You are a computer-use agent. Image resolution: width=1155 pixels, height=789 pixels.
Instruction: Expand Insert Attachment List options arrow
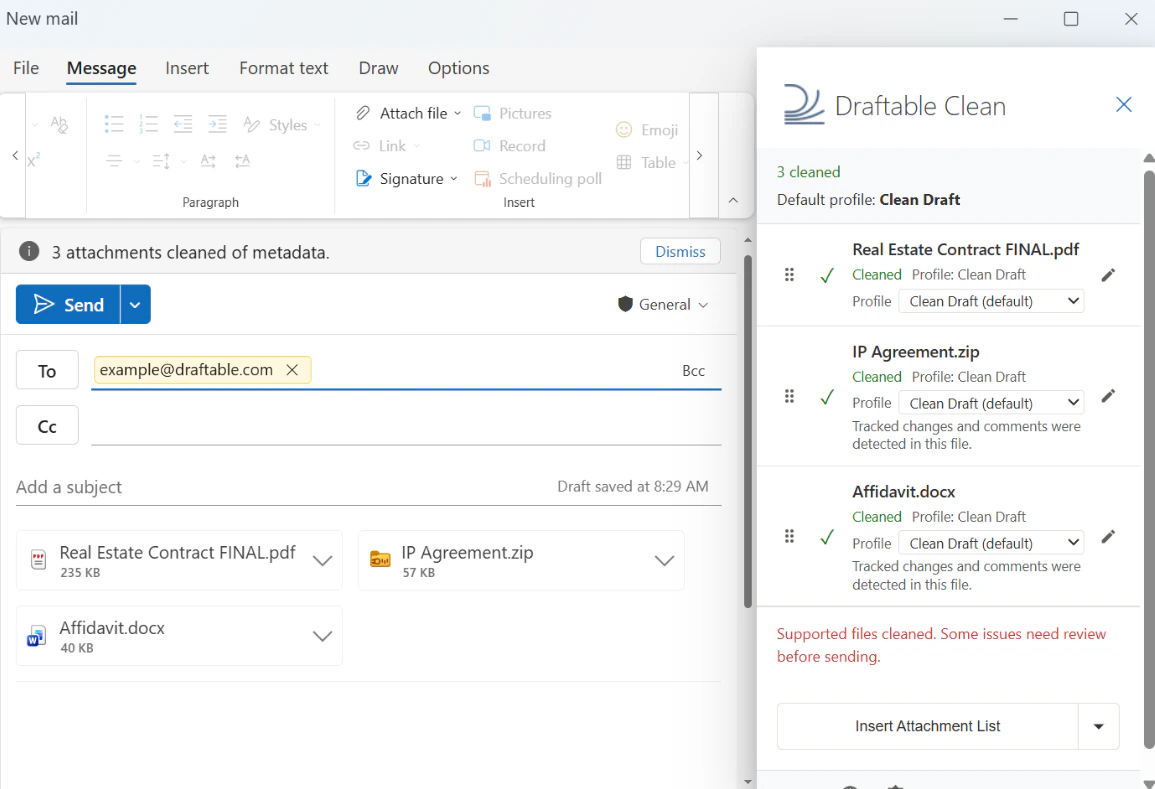click(x=1098, y=726)
